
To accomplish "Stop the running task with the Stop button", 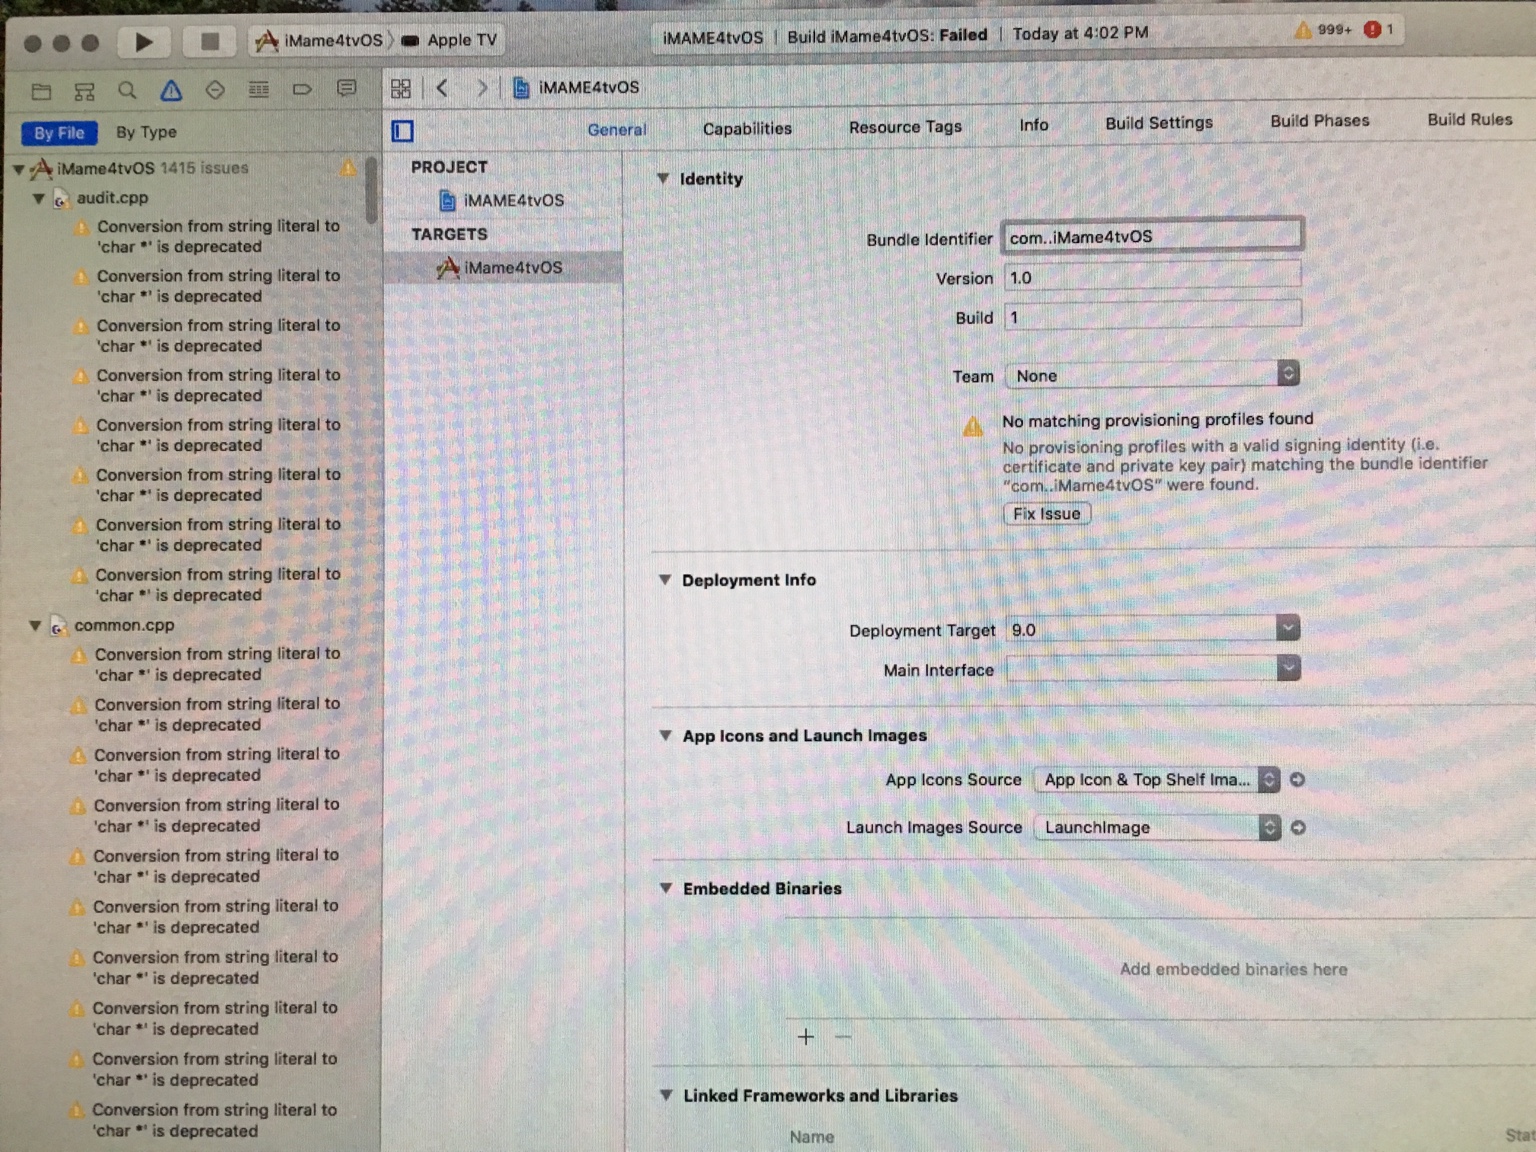I will [210, 41].
